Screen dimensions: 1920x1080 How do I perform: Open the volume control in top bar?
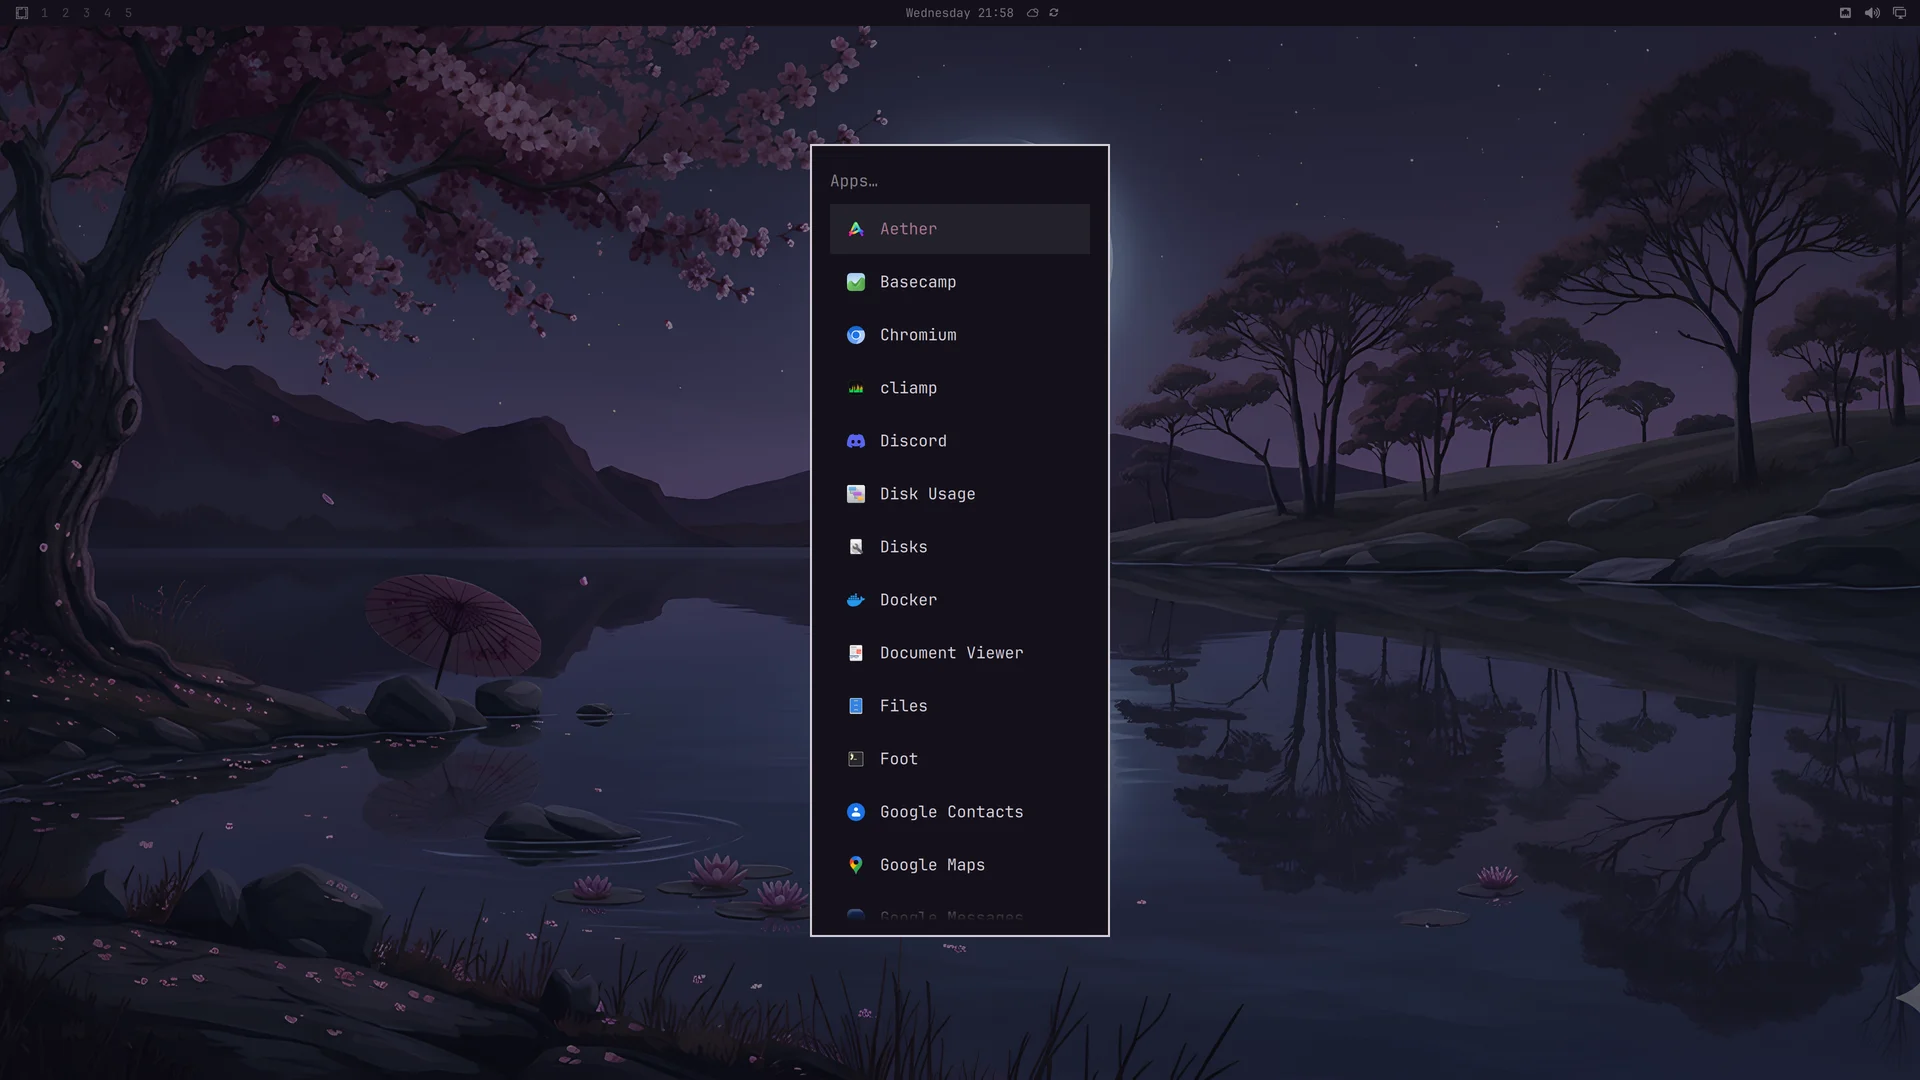(1872, 13)
